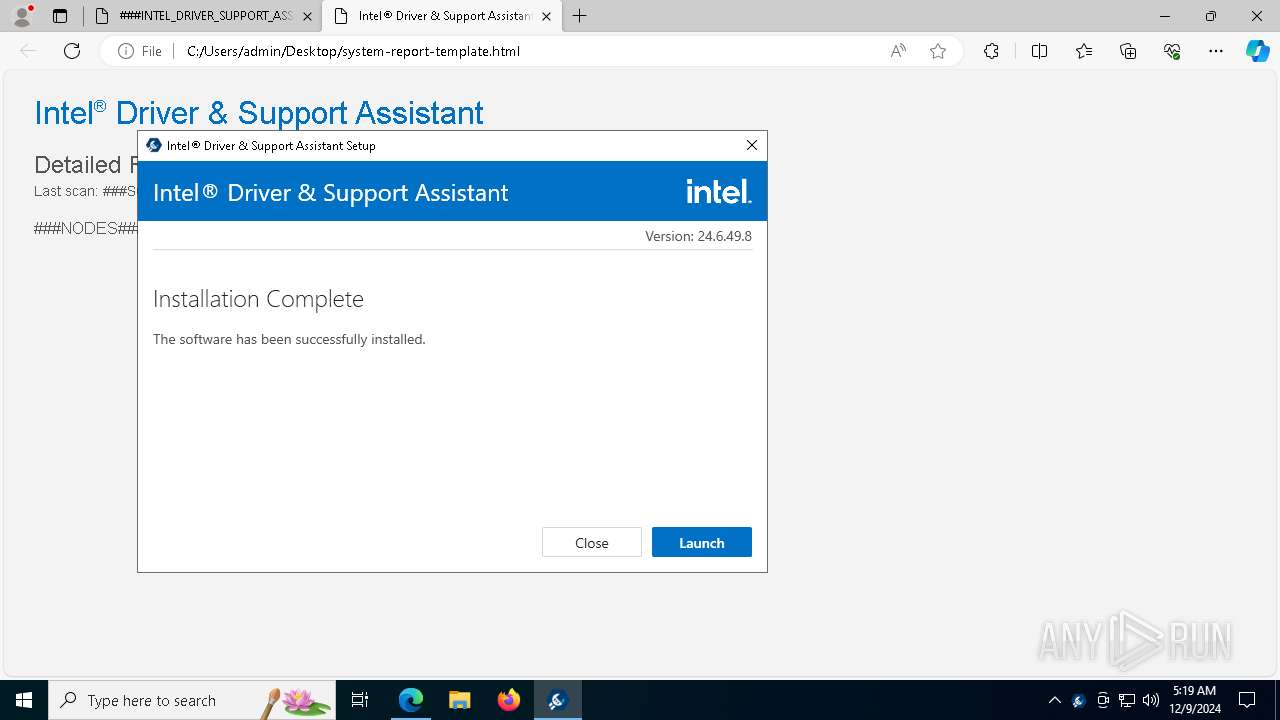Activate Read aloud icon in address bar
The height and width of the screenshot is (720, 1280).
(x=898, y=51)
